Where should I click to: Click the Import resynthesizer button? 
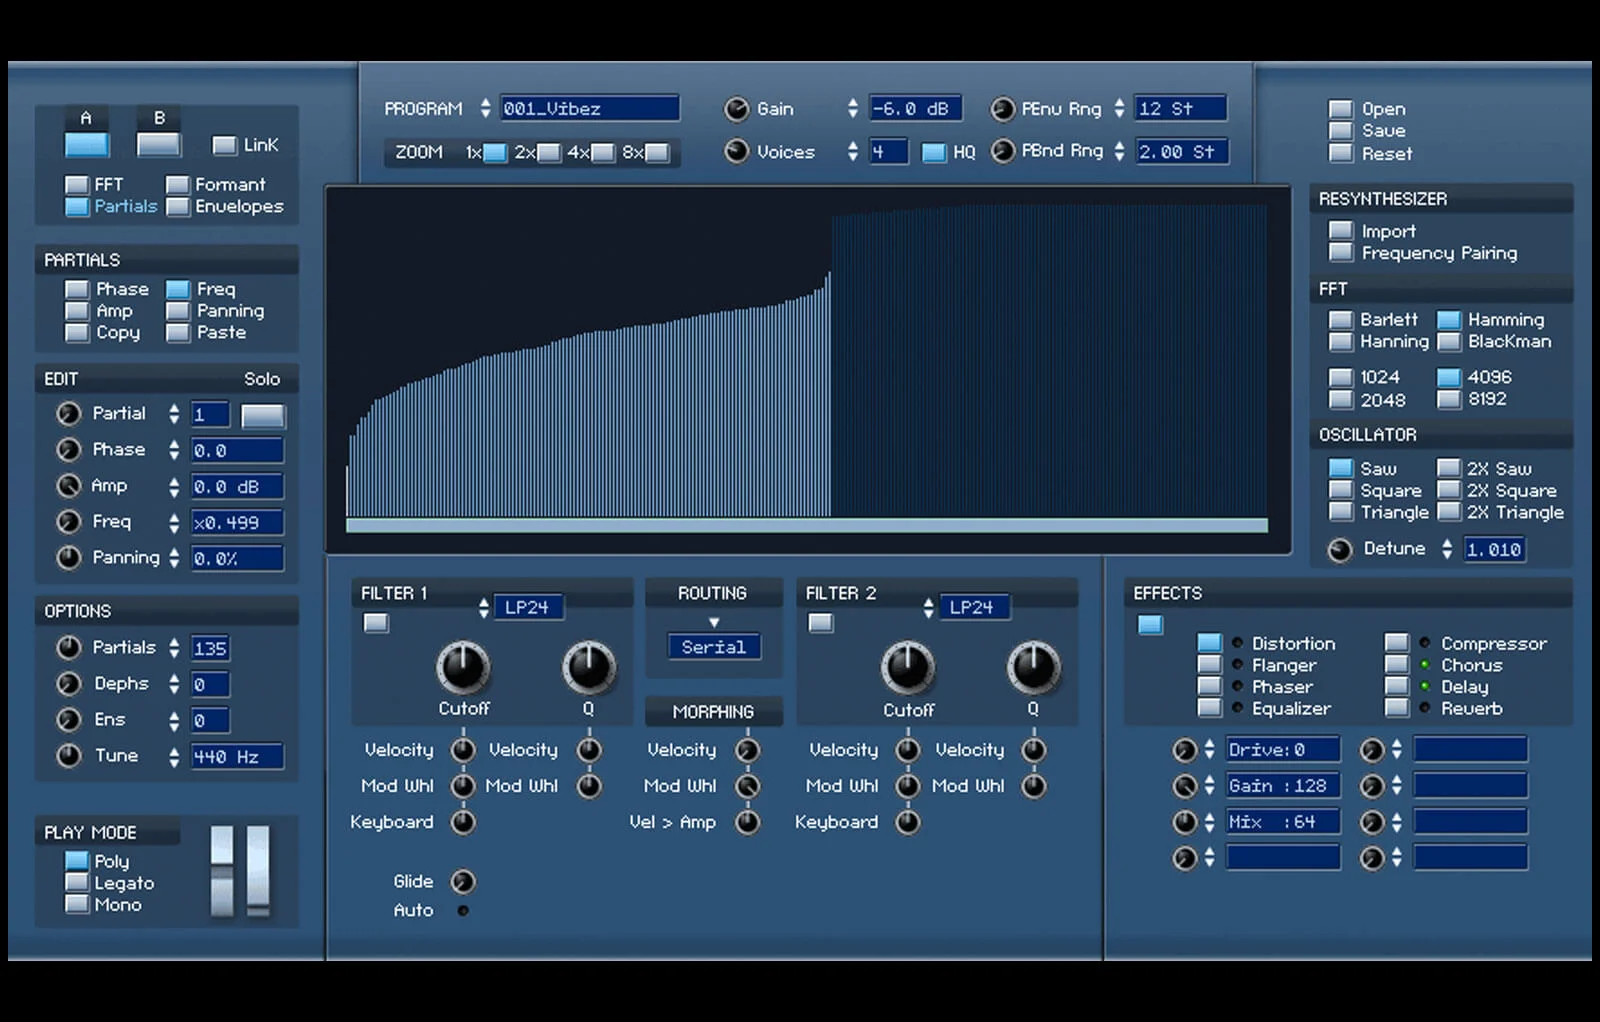point(1341,231)
